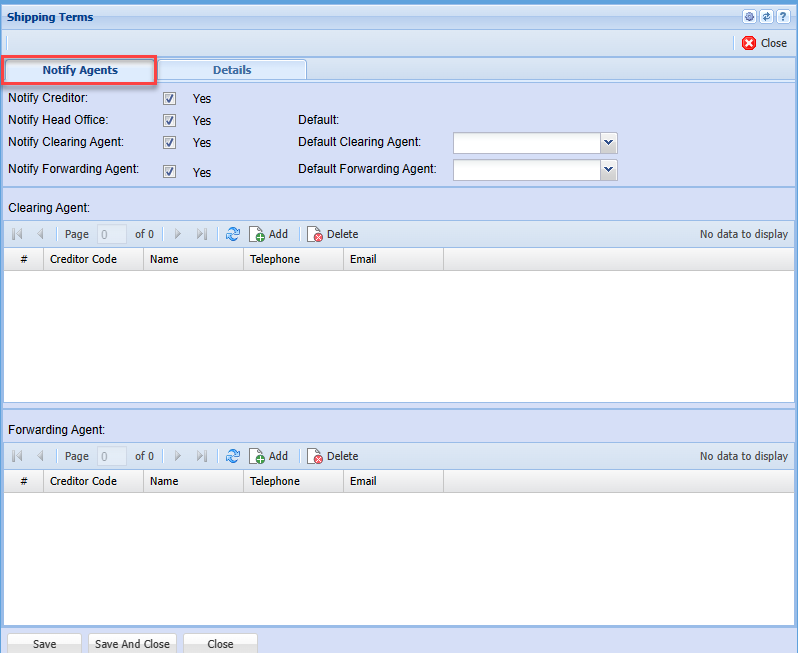The height and width of the screenshot is (653, 798).
Task: Sort Forwarding Agent grid by Name column
Action: click(193, 481)
